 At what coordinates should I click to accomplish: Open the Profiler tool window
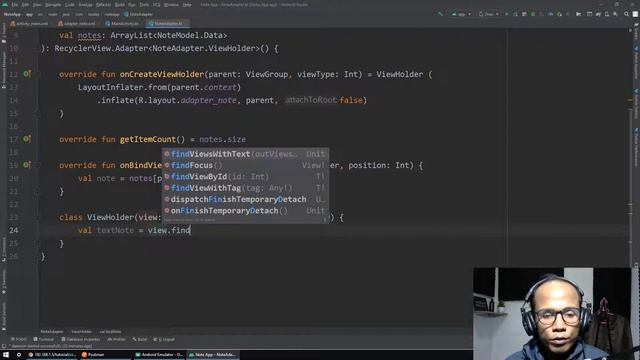tap(117, 339)
